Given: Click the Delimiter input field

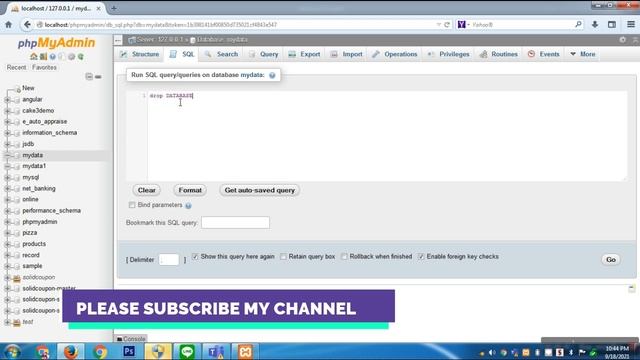Looking at the screenshot, I should pos(169,260).
